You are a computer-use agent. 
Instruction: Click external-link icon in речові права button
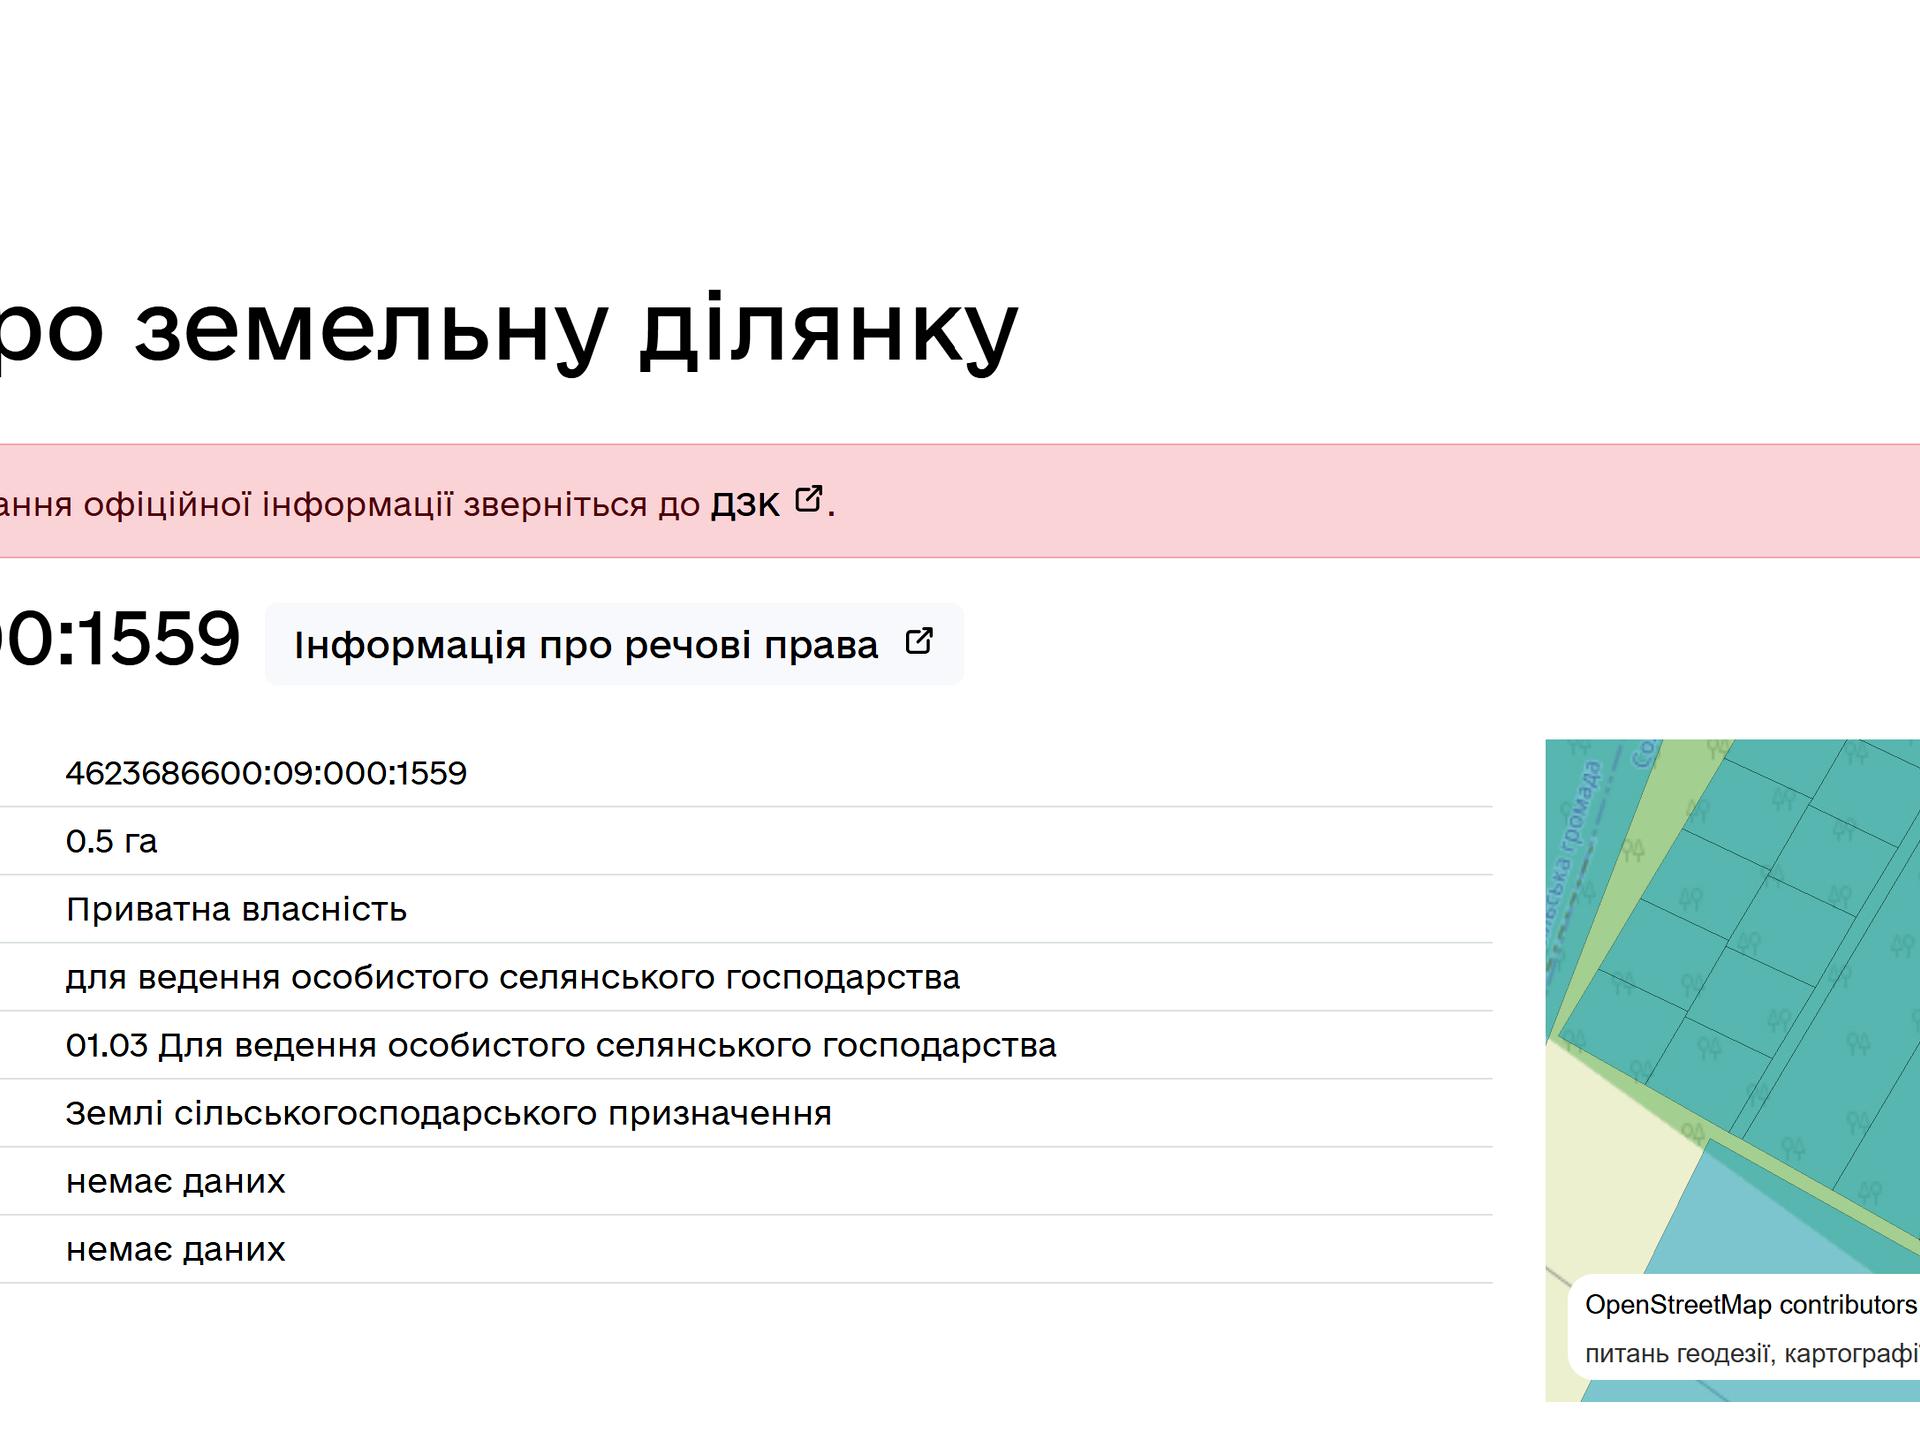coord(918,641)
